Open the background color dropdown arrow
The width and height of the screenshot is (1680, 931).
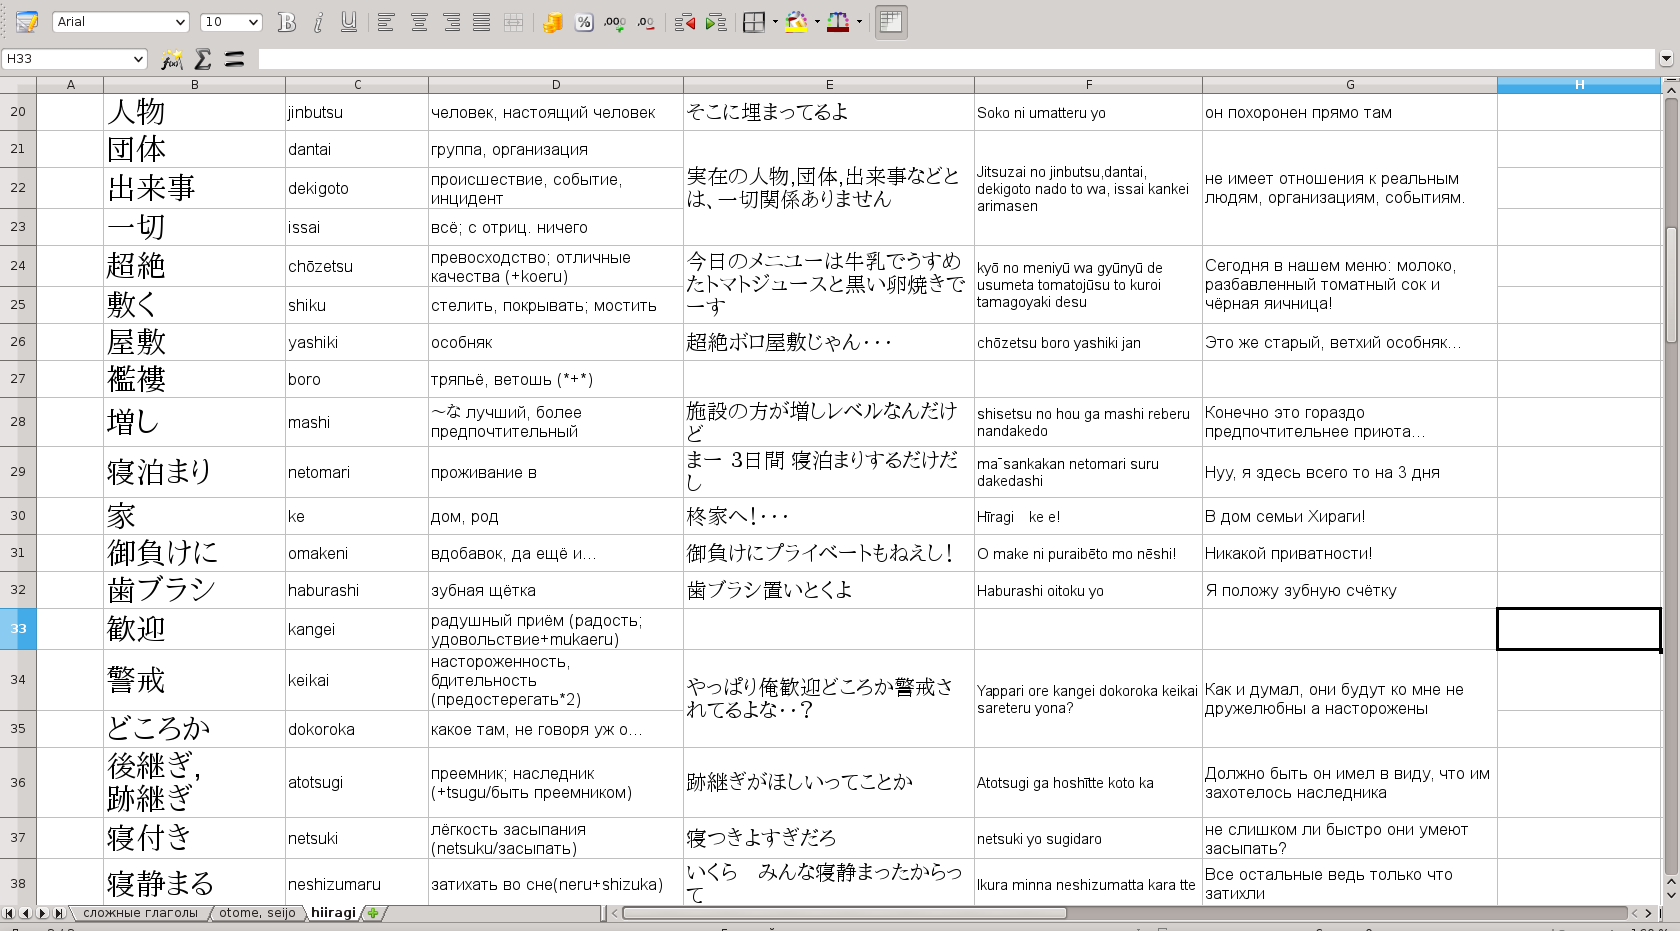click(x=817, y=22)
